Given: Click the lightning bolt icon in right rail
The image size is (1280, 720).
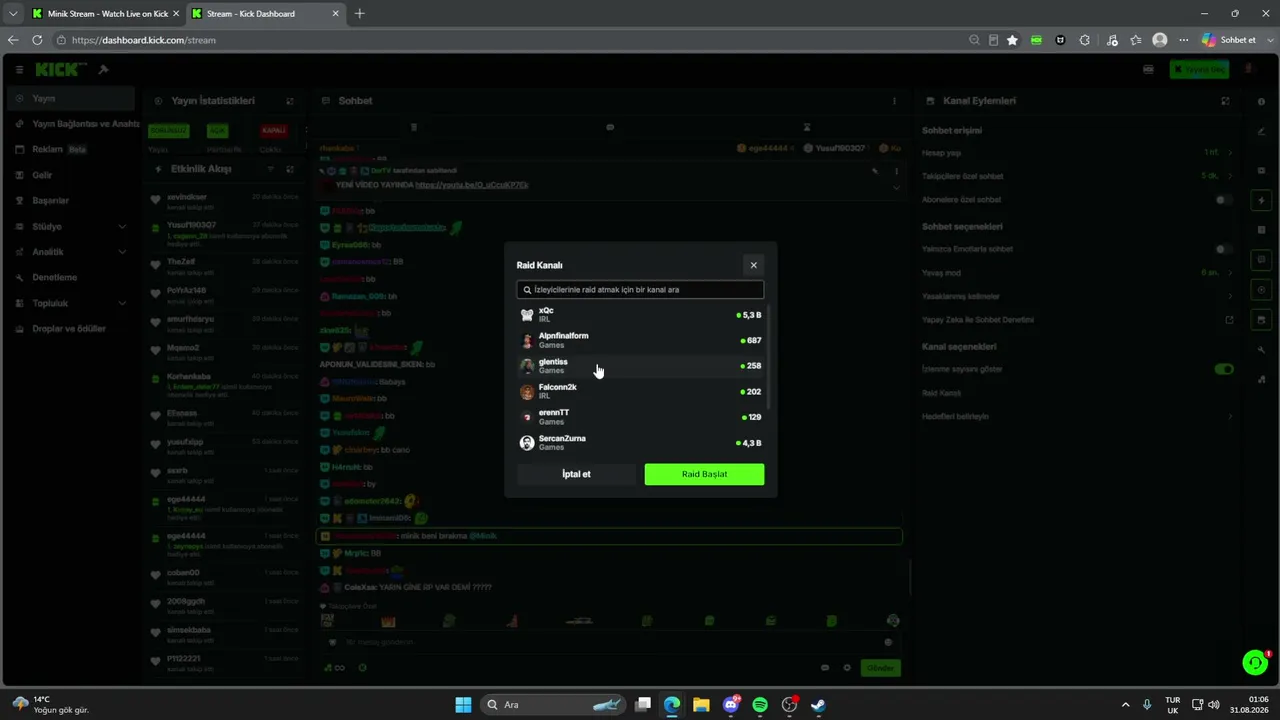Looking at the screenshot, I should [1261, 200].
